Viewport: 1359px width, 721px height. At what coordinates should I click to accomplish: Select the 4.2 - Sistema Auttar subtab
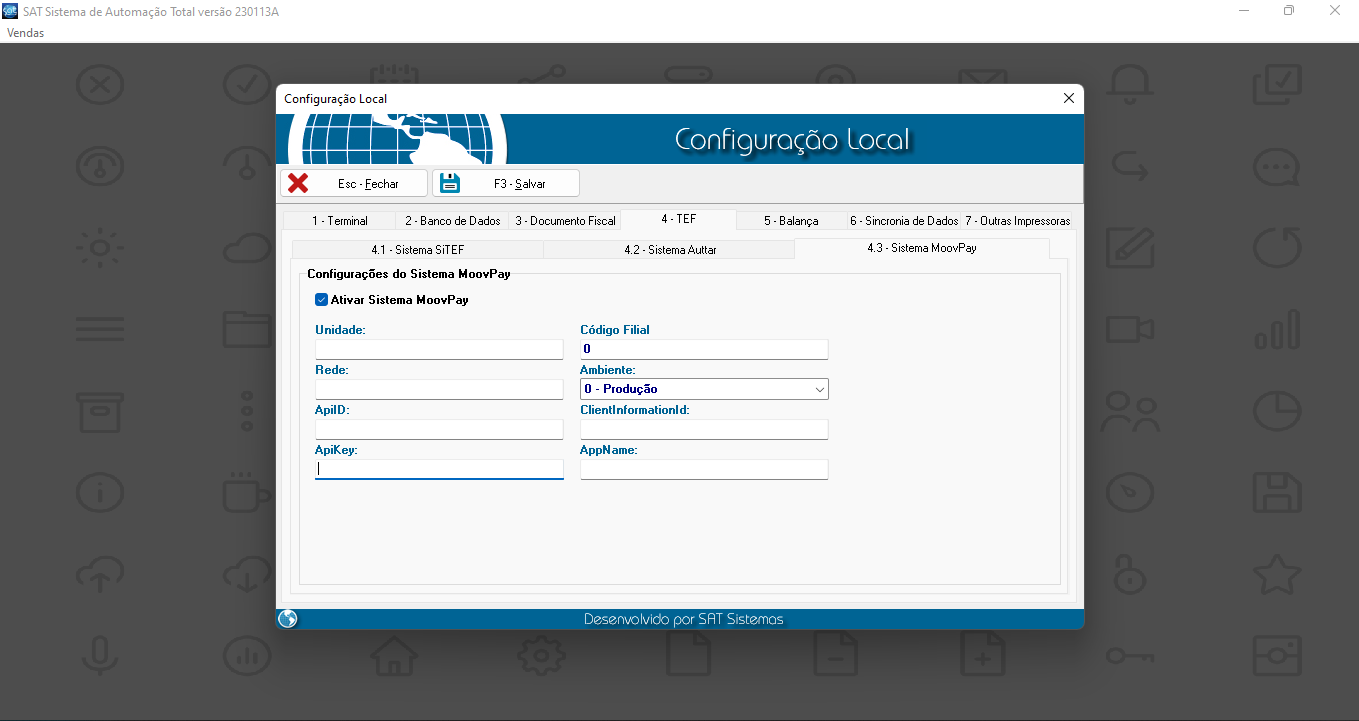(669, 250)
